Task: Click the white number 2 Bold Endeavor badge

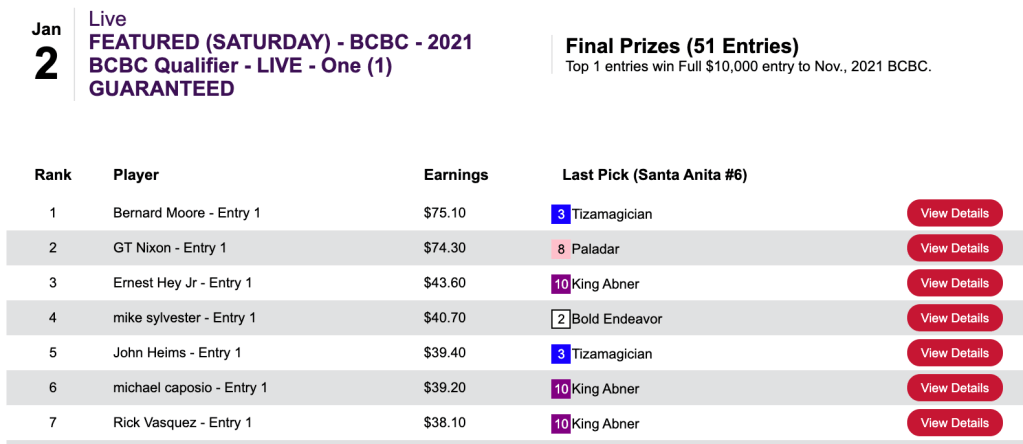Action: point(560,319)
